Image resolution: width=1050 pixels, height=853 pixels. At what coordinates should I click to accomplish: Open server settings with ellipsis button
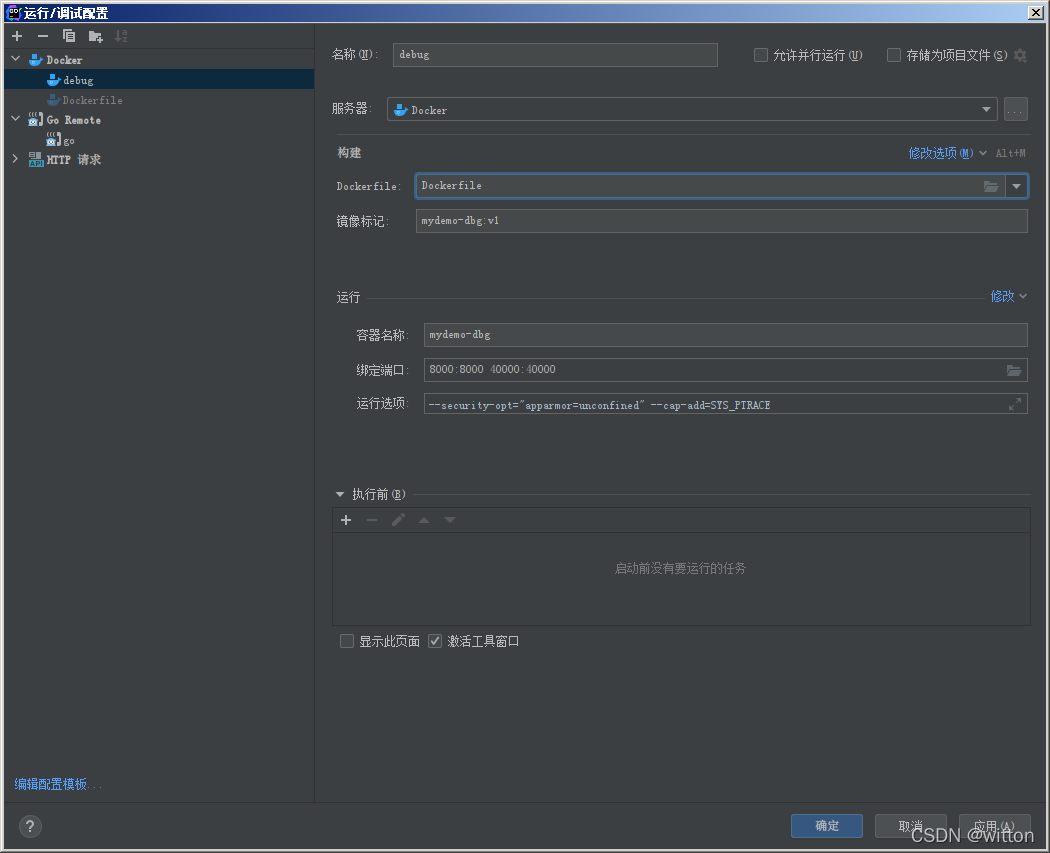1016,110
